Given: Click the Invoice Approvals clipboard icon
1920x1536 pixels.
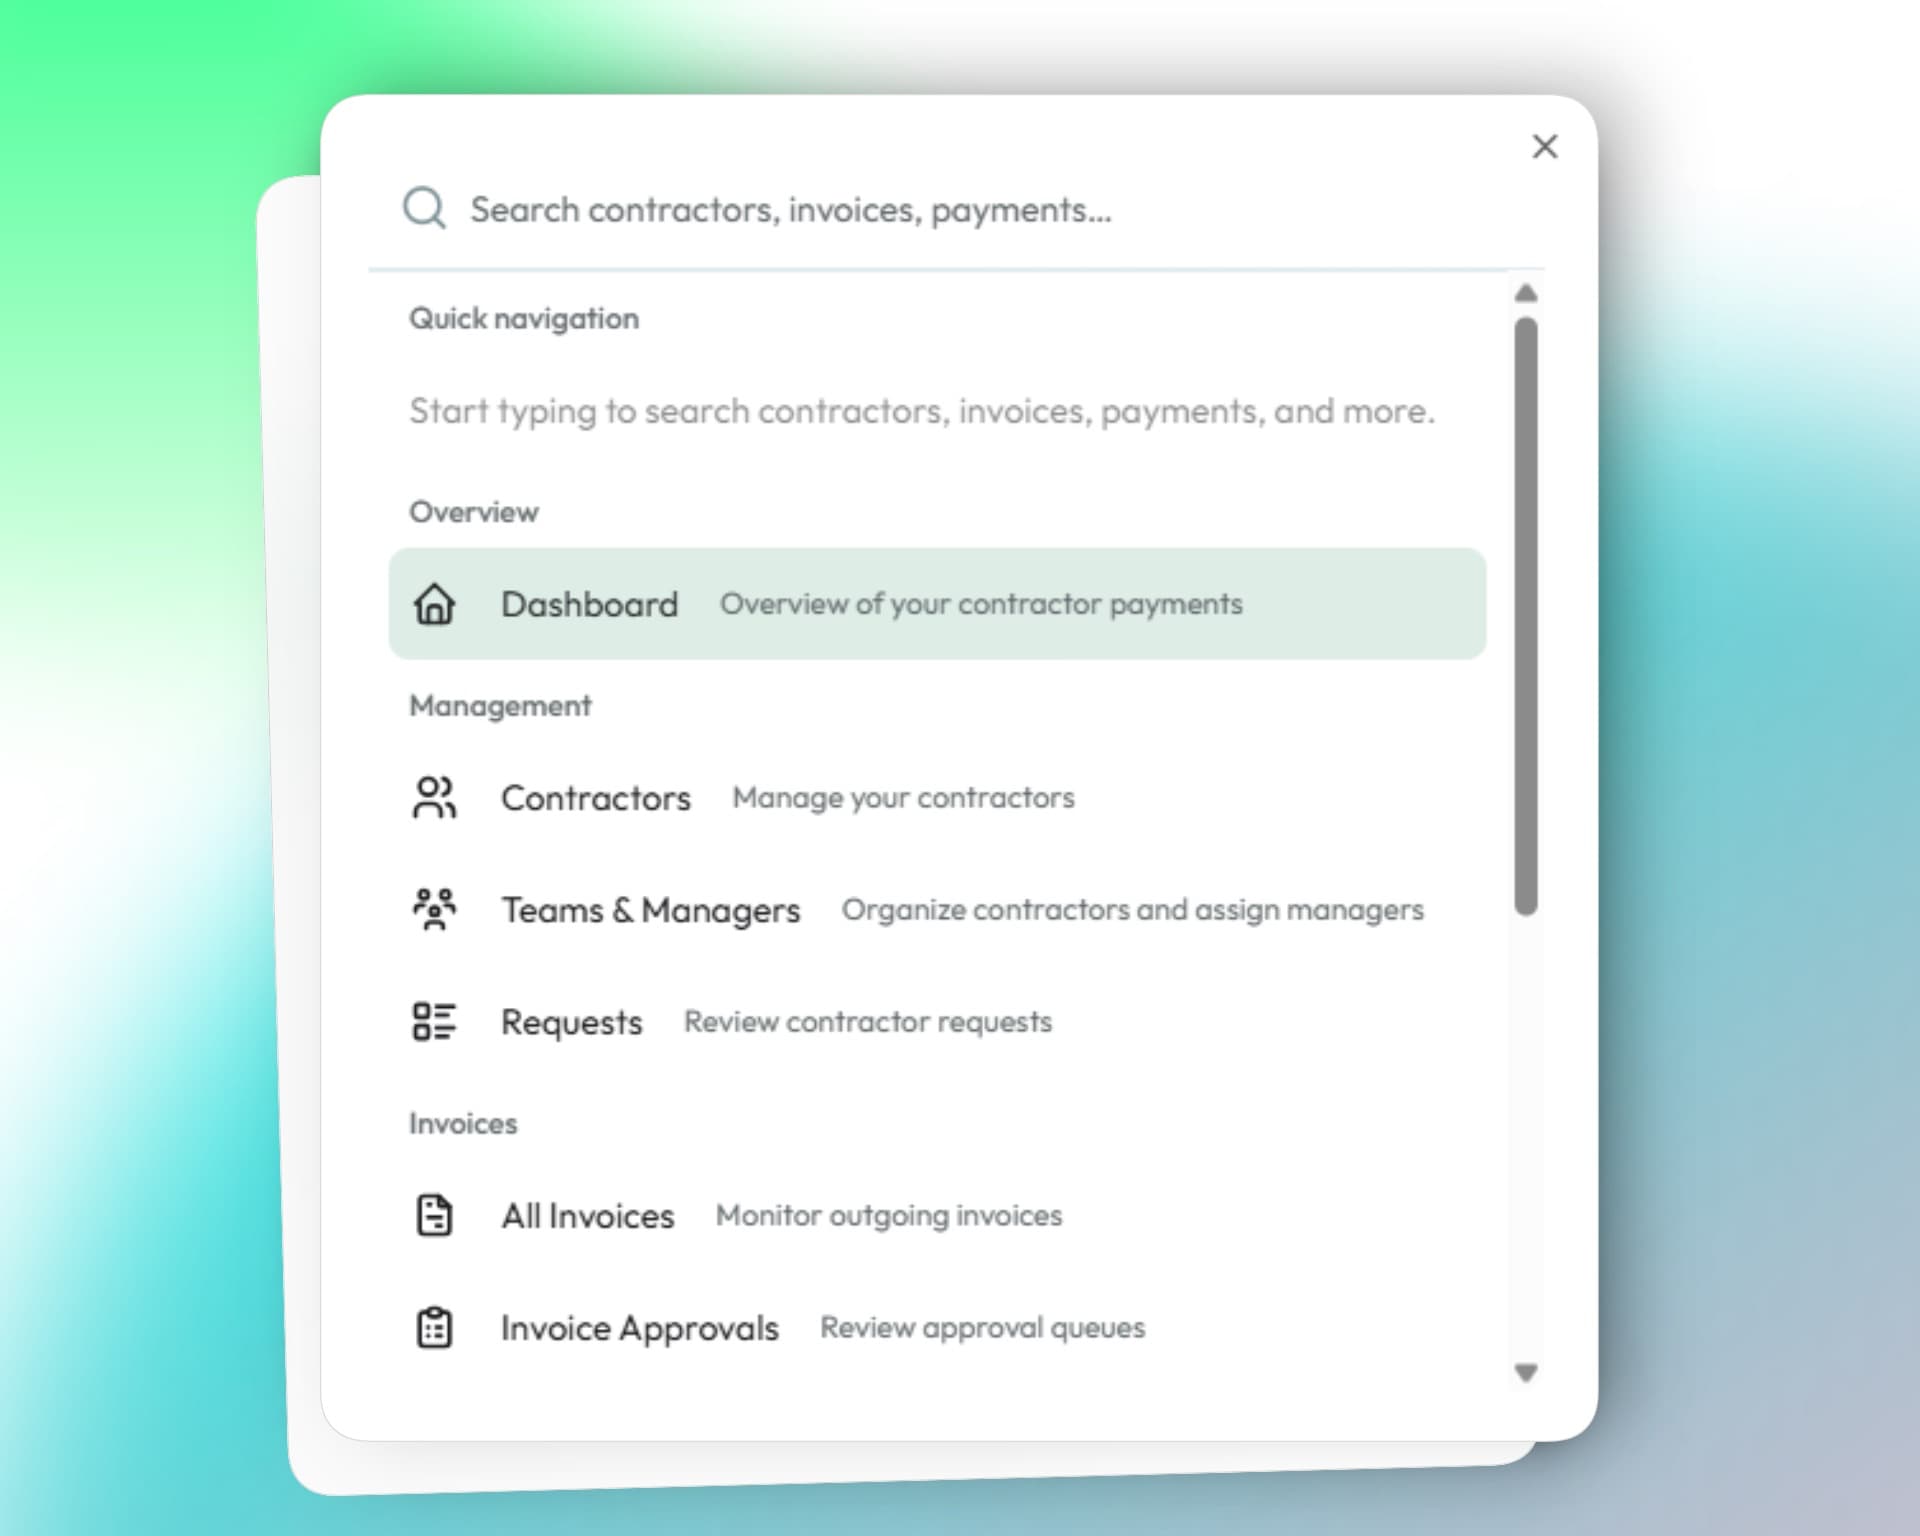Looking at the screenshot, I should 434,1328.
